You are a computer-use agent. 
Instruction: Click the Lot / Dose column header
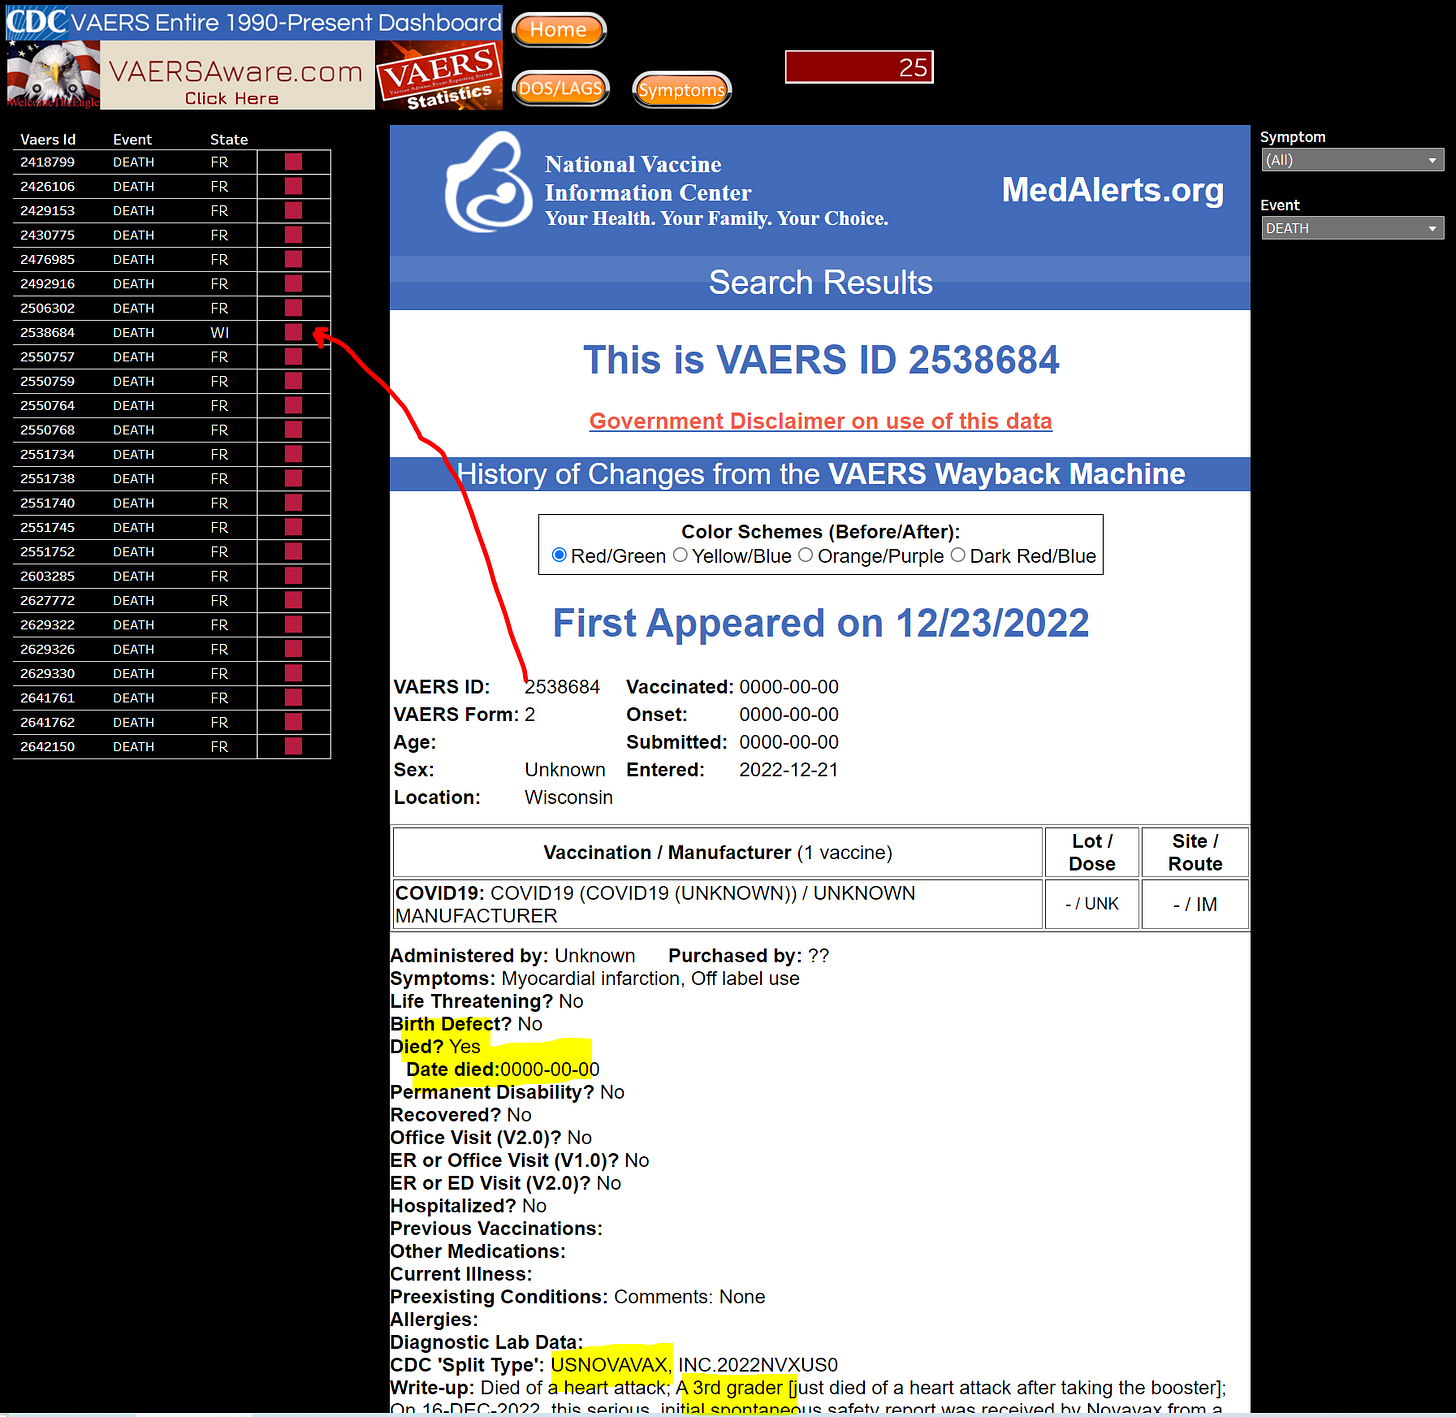click(x=1091, y=852)
